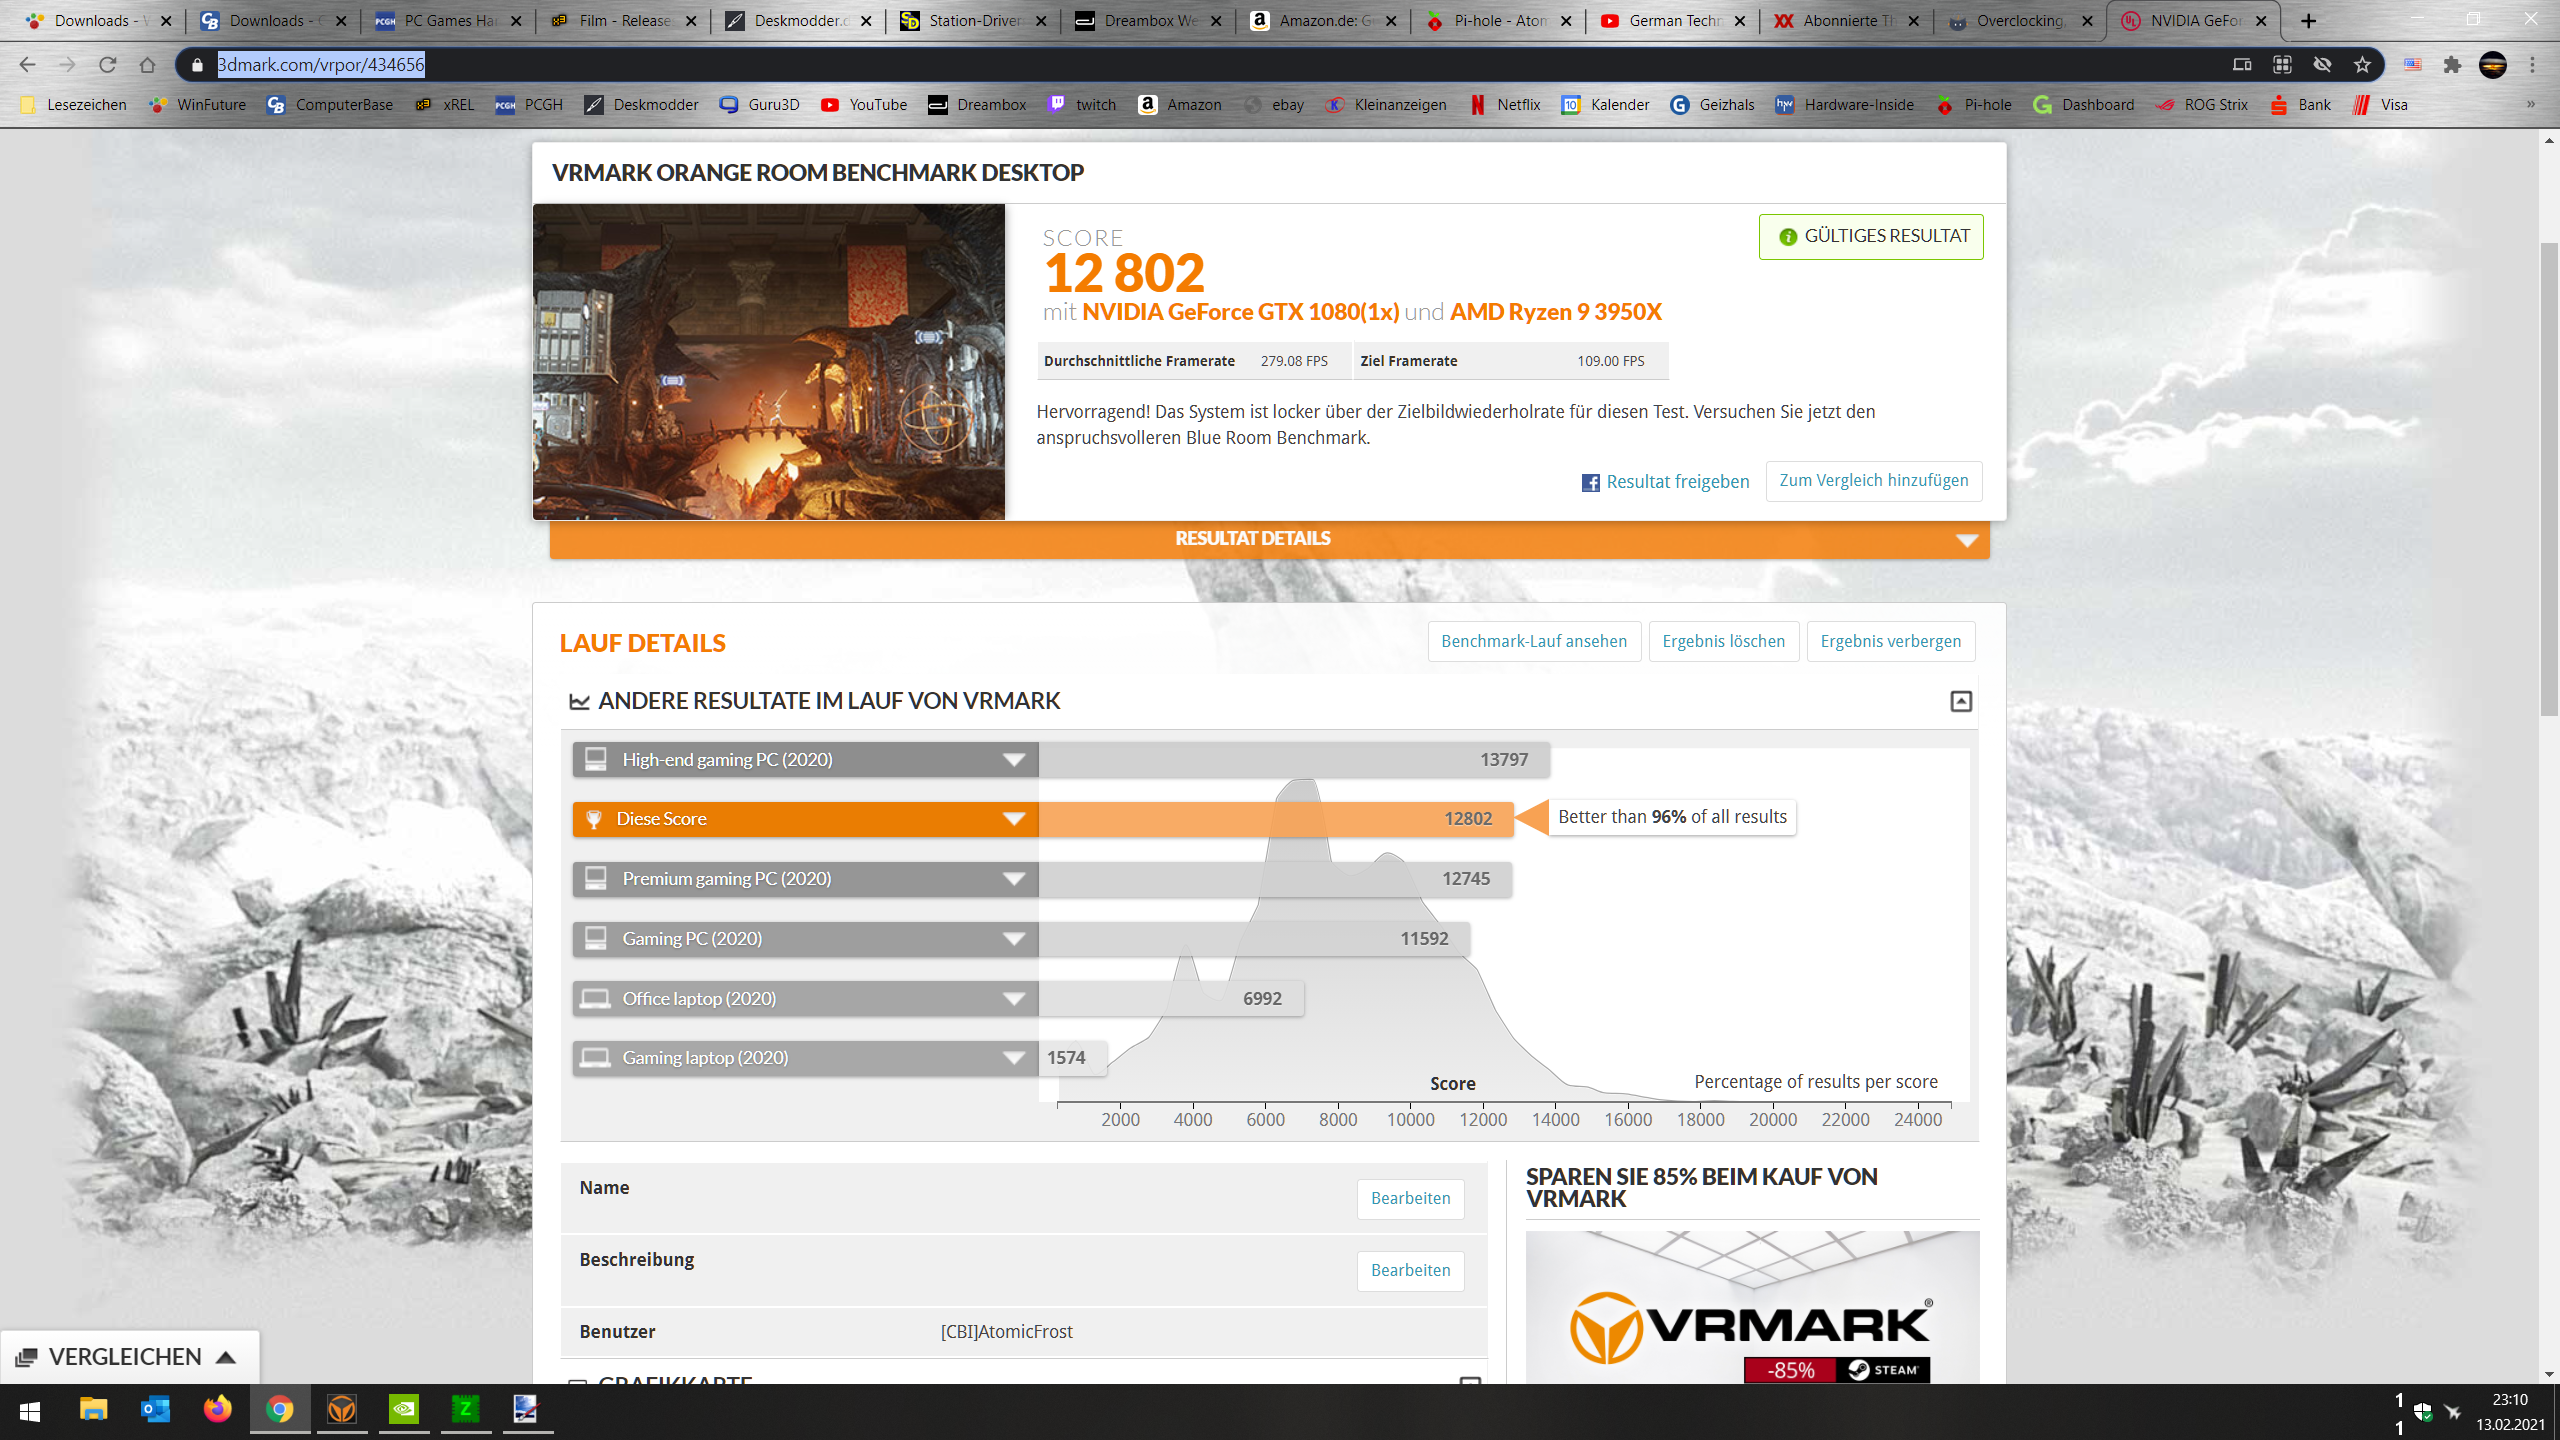Screen dimensions: 2560x1440
Task: Switch to the Deskmodder tab
Action: pos(797,21)
